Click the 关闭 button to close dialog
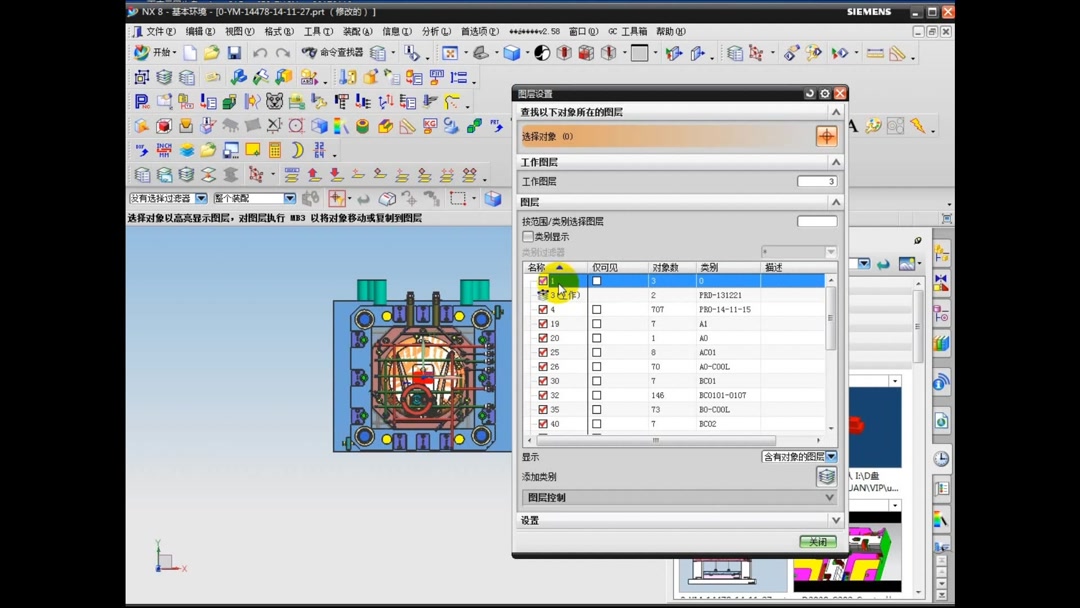 [x=816, y=541]
